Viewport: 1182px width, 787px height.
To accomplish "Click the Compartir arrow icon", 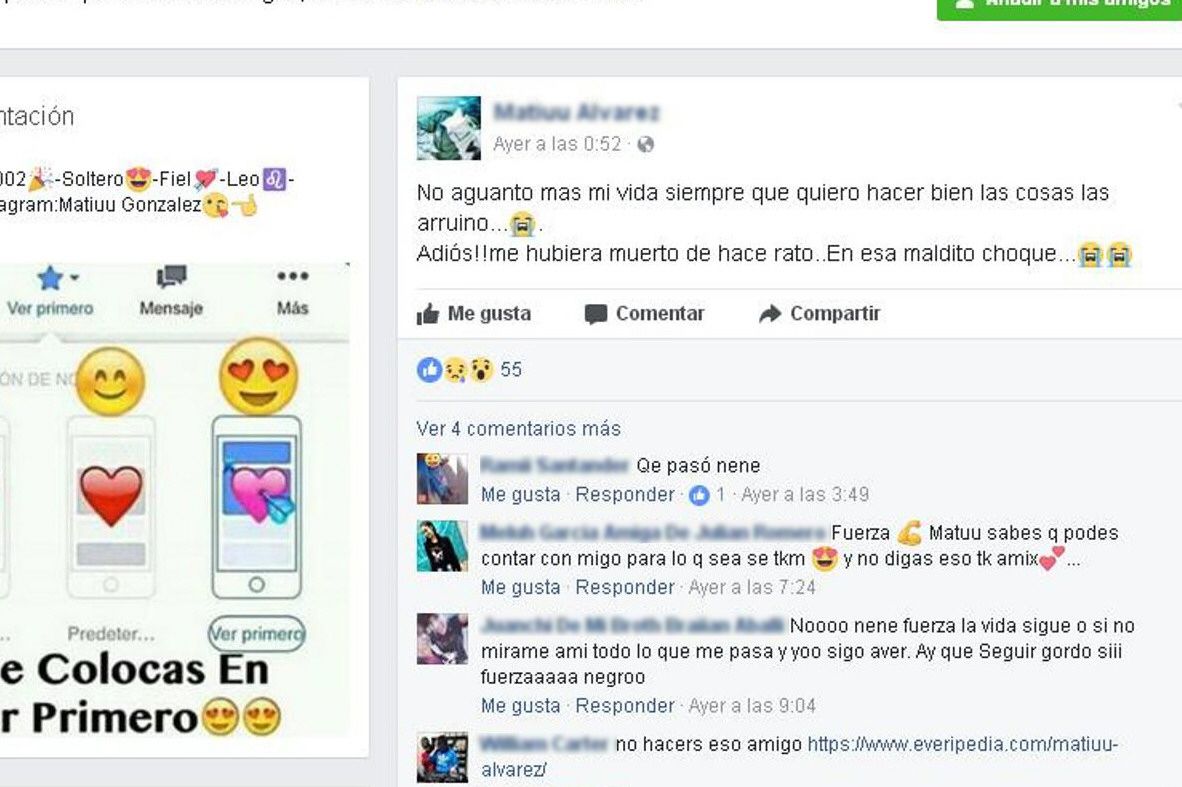I will coord(770,314).
